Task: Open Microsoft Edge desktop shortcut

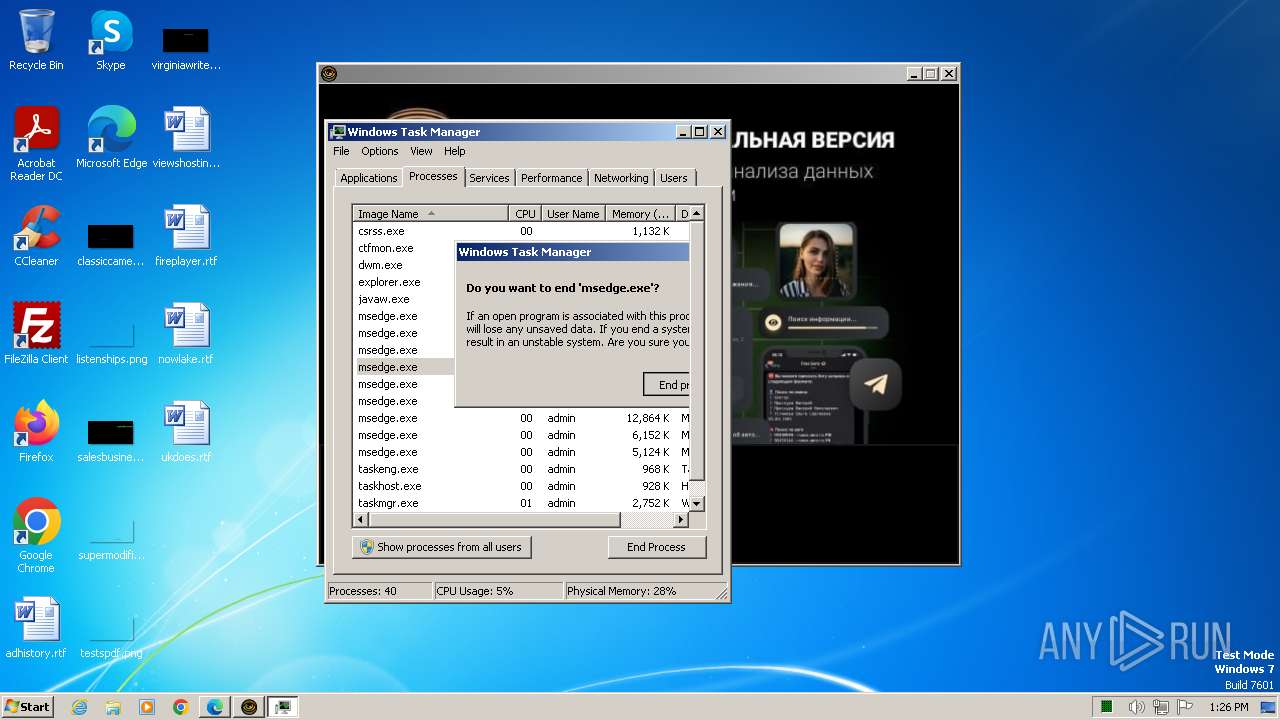Action: (x=111, y=137)
